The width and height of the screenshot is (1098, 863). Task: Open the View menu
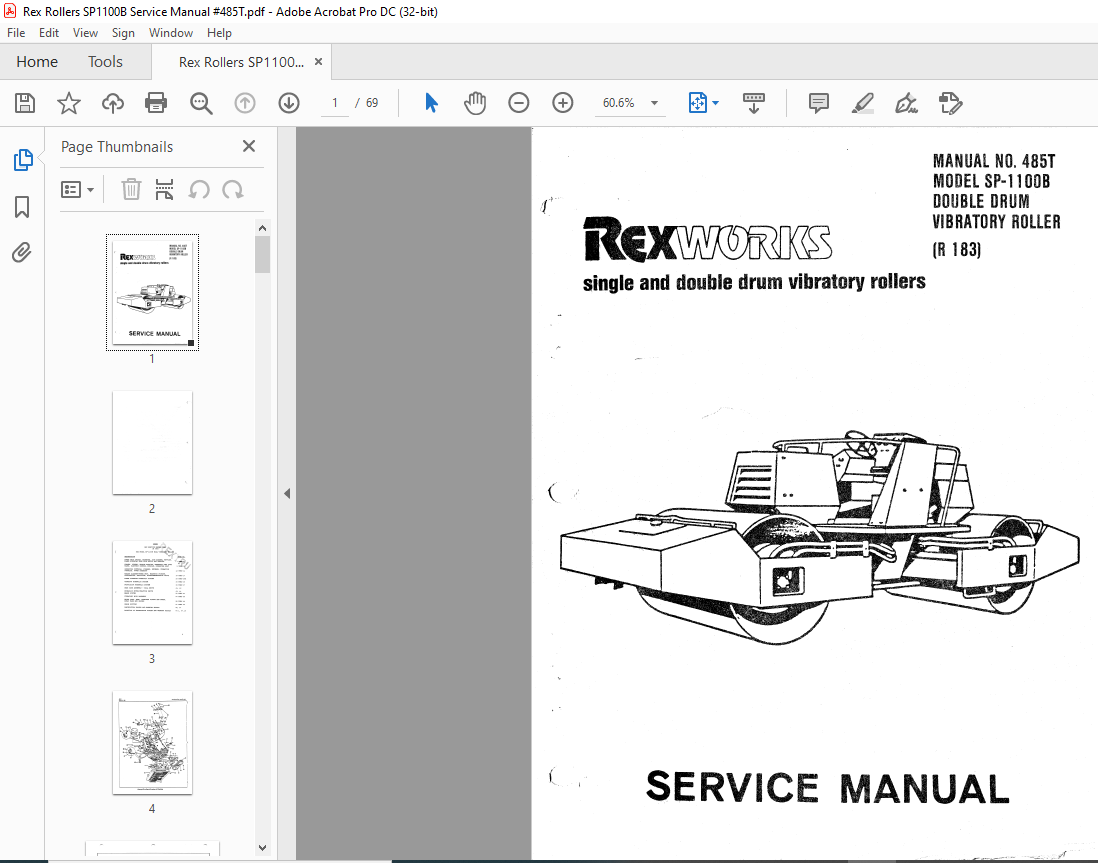85,33
